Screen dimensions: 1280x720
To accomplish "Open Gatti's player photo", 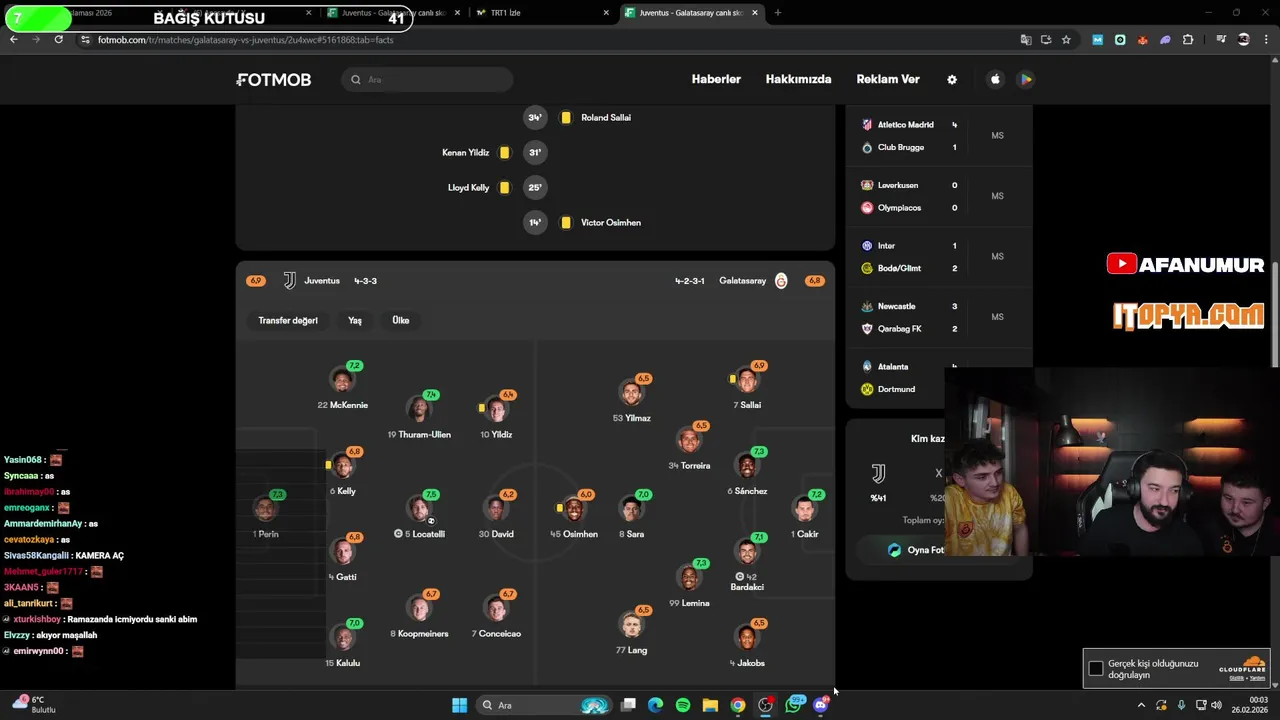I will coord(343,552).
